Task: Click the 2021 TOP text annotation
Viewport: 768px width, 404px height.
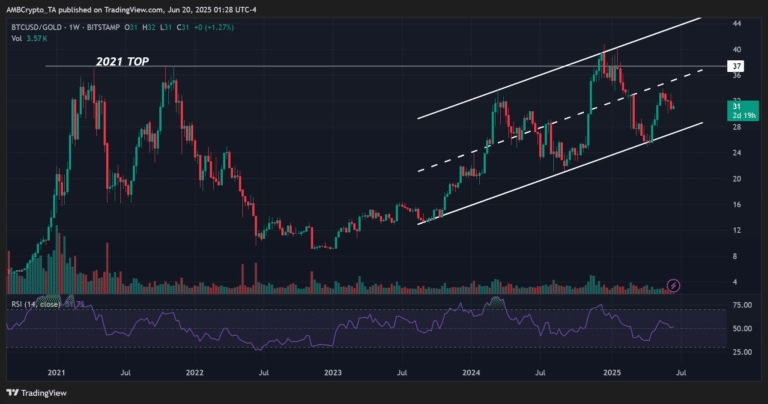Action: click(x=125, y=61)
